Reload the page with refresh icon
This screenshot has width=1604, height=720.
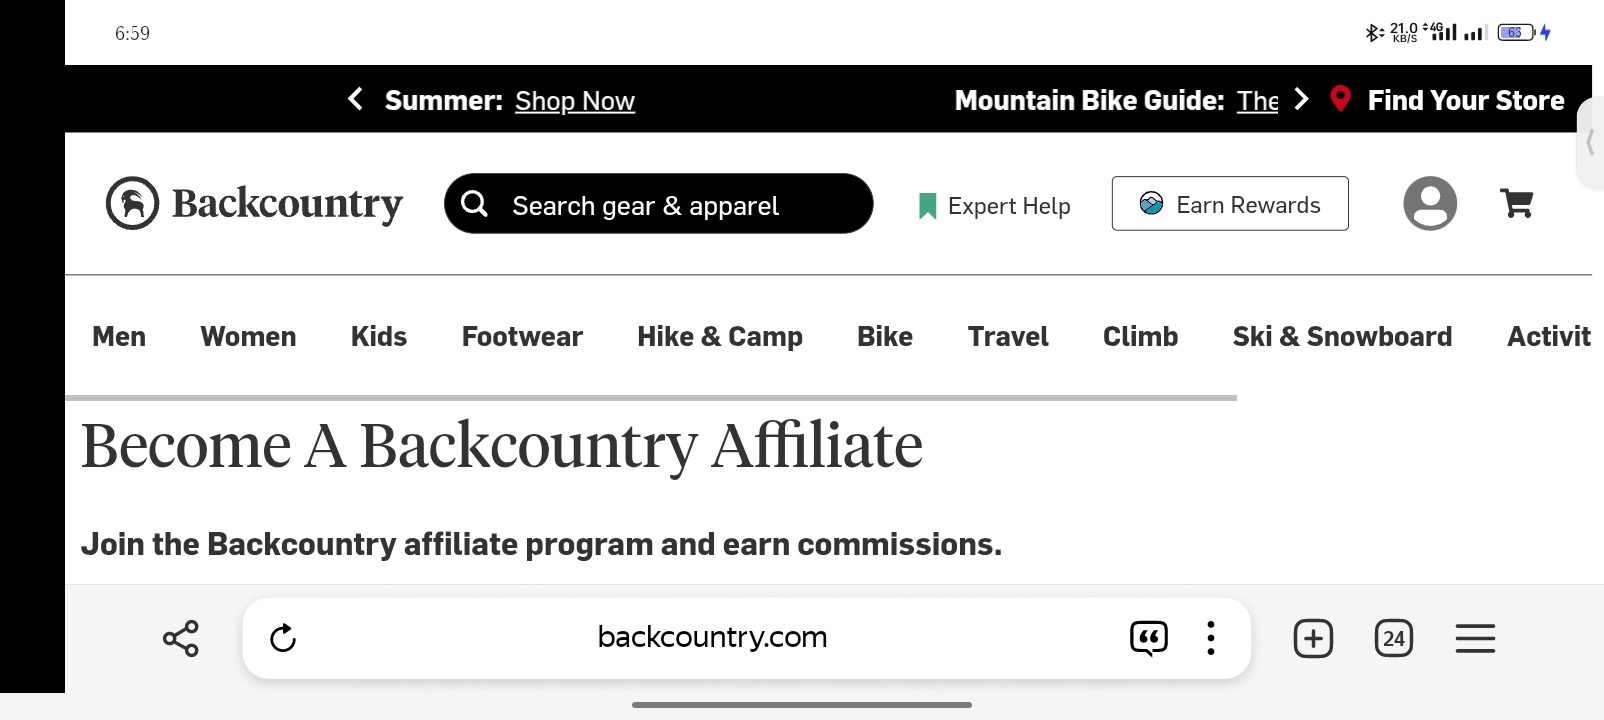point(283,638)
